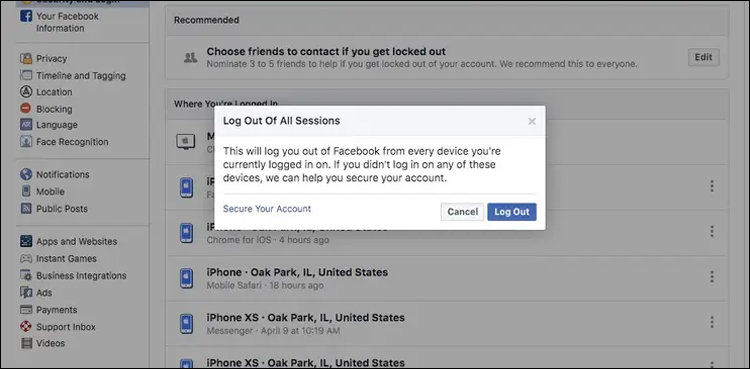
Task: Open options menu for Mobile Safari iPhone session
Action: click(x=712, y=277)
